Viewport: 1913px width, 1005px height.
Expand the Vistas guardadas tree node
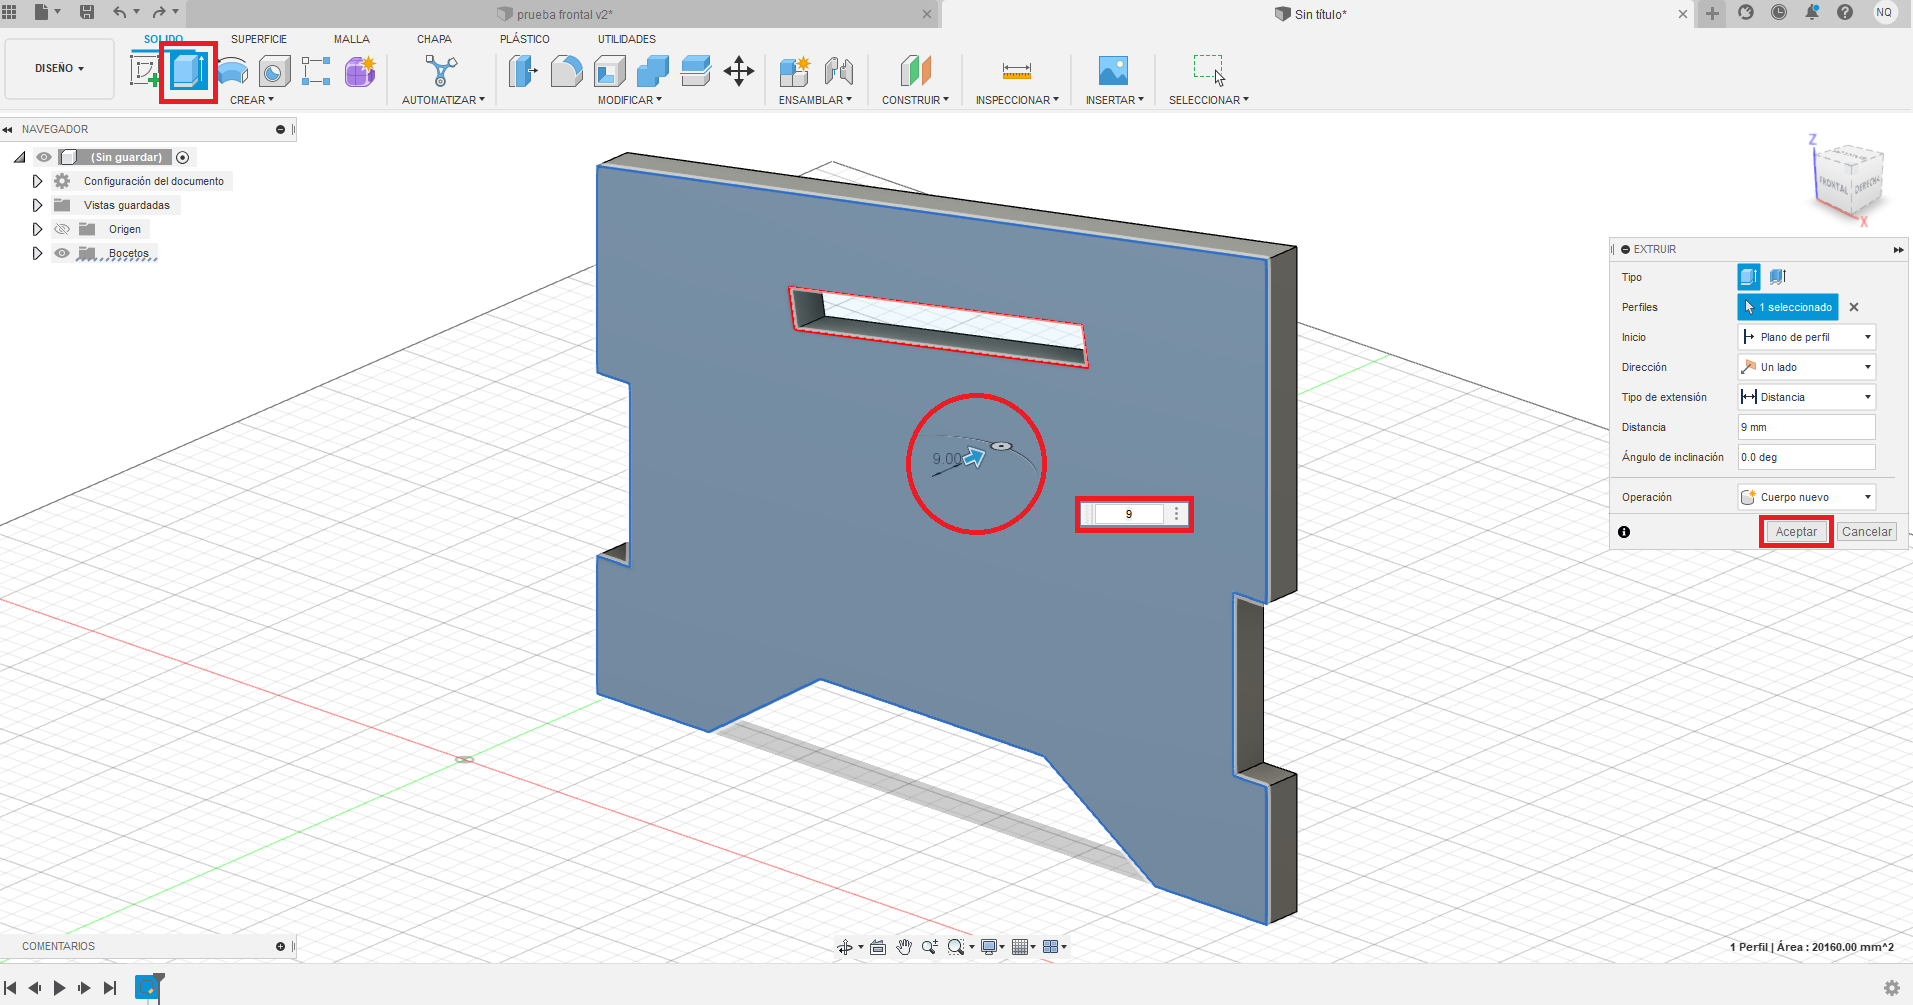pos(37,205)
